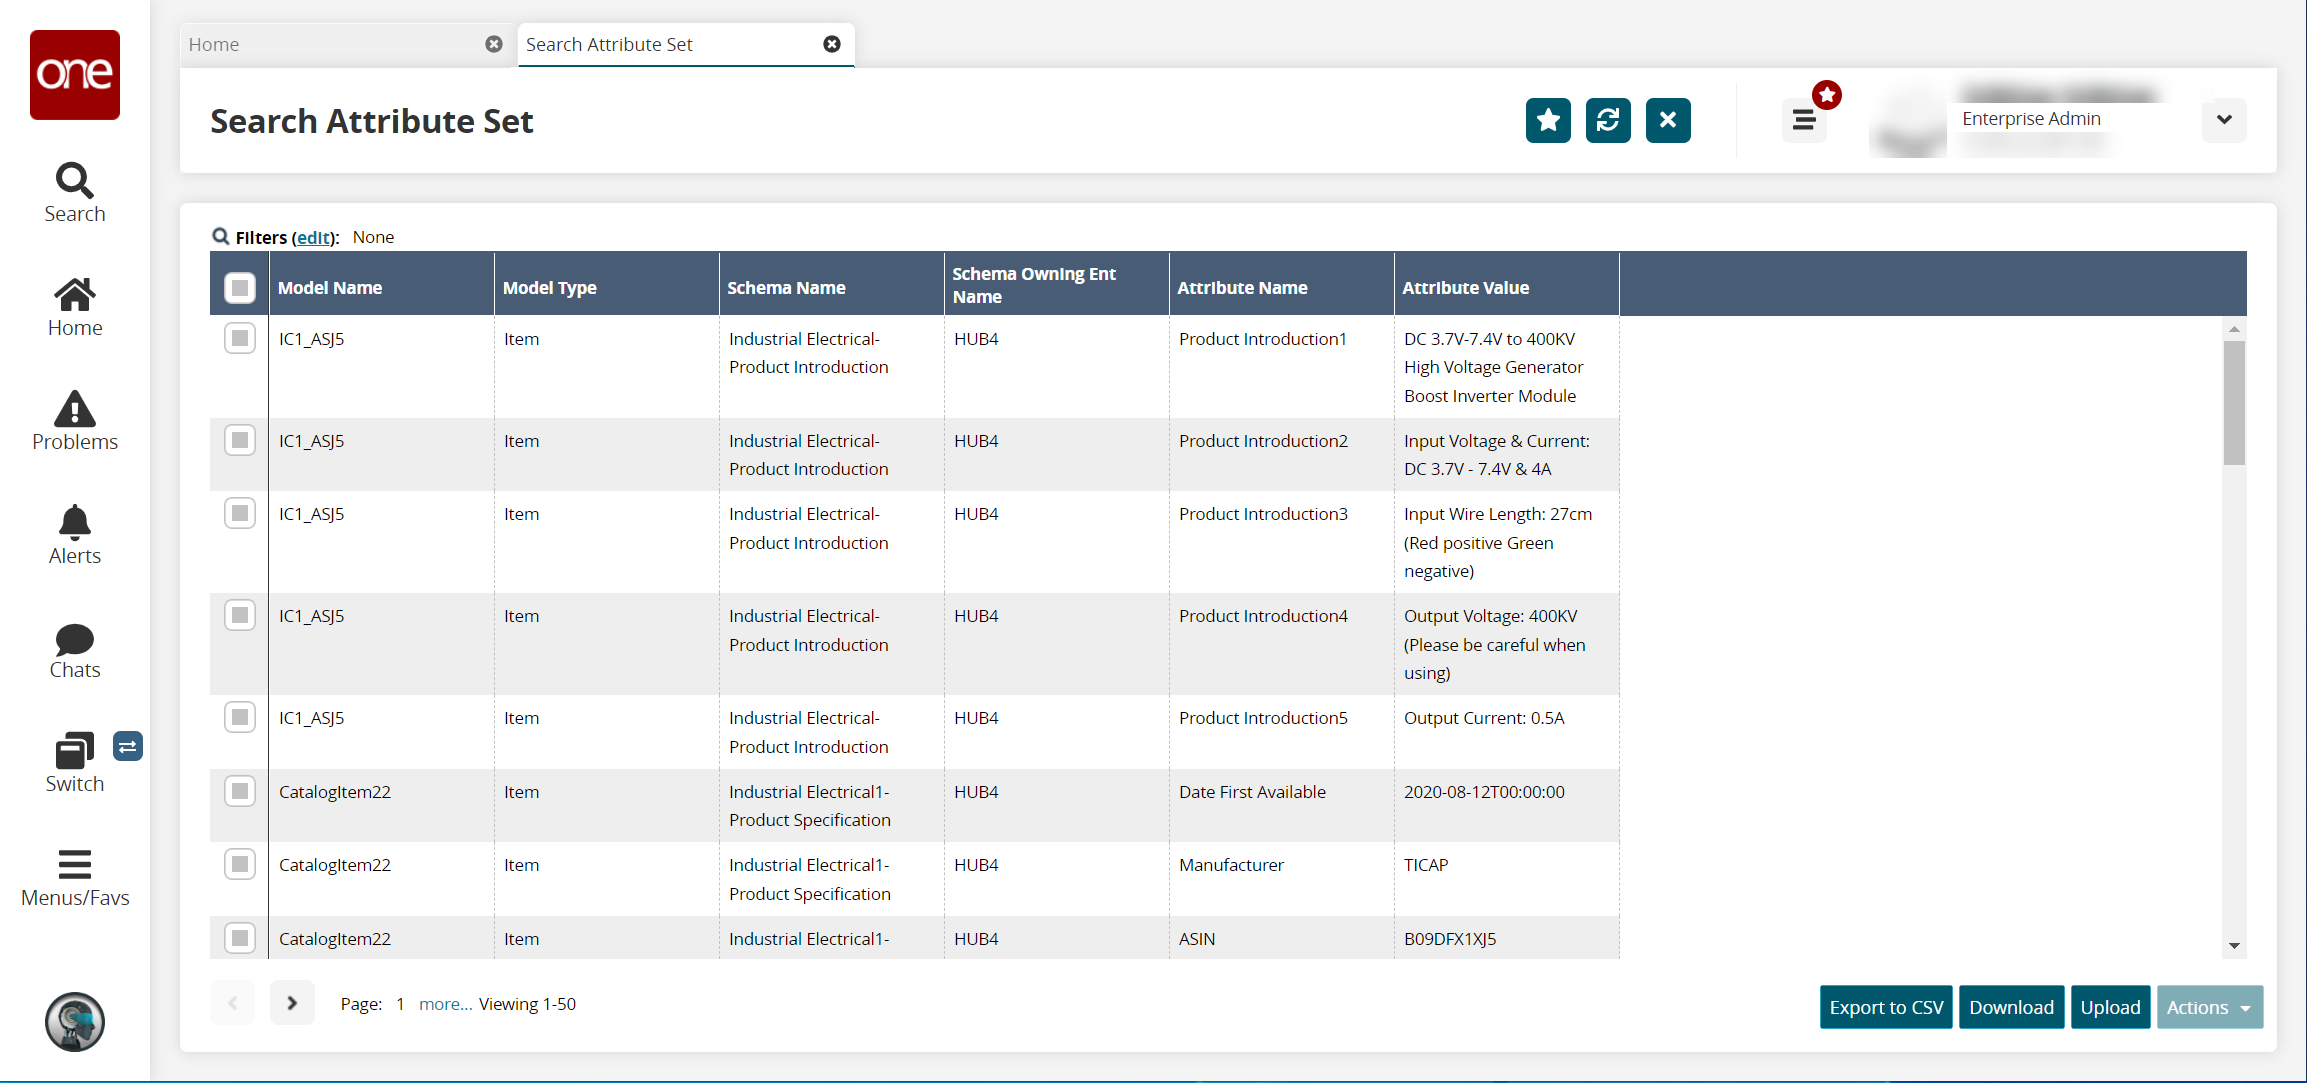
Task: Switch to the Home tab
Action: coord(330,44)
